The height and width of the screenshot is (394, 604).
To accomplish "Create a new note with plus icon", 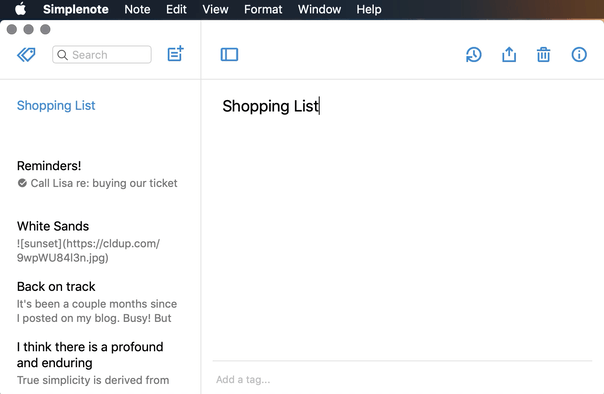I will [175, 54].
